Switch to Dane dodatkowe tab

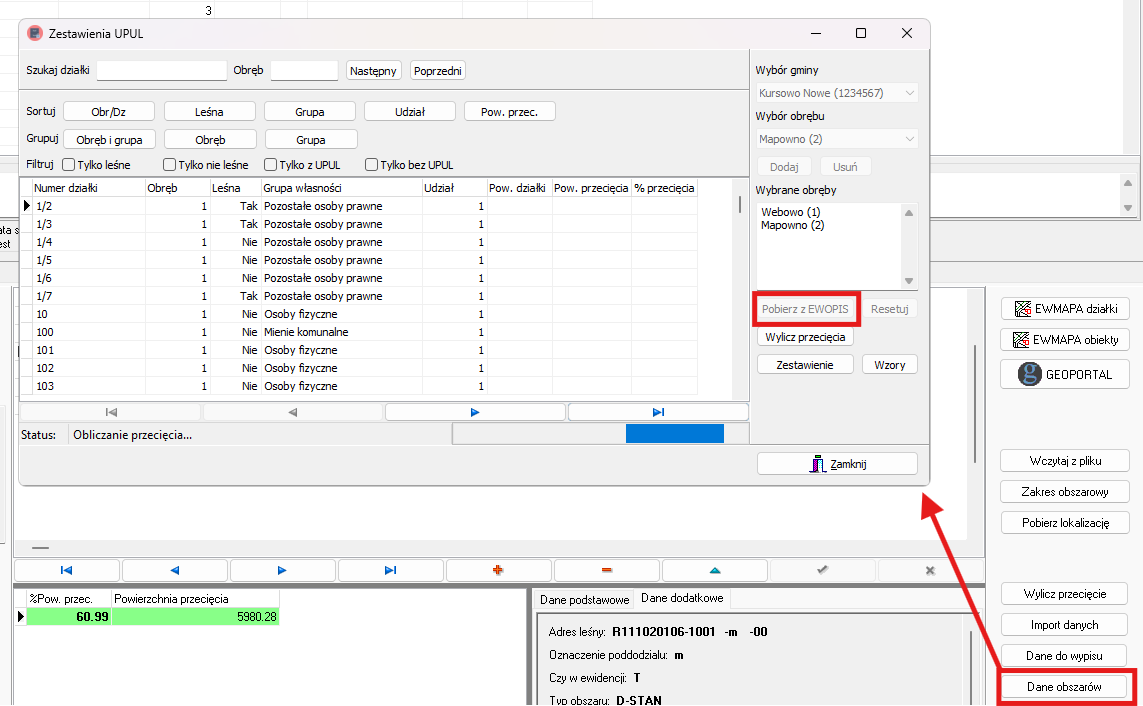point(682,598)
